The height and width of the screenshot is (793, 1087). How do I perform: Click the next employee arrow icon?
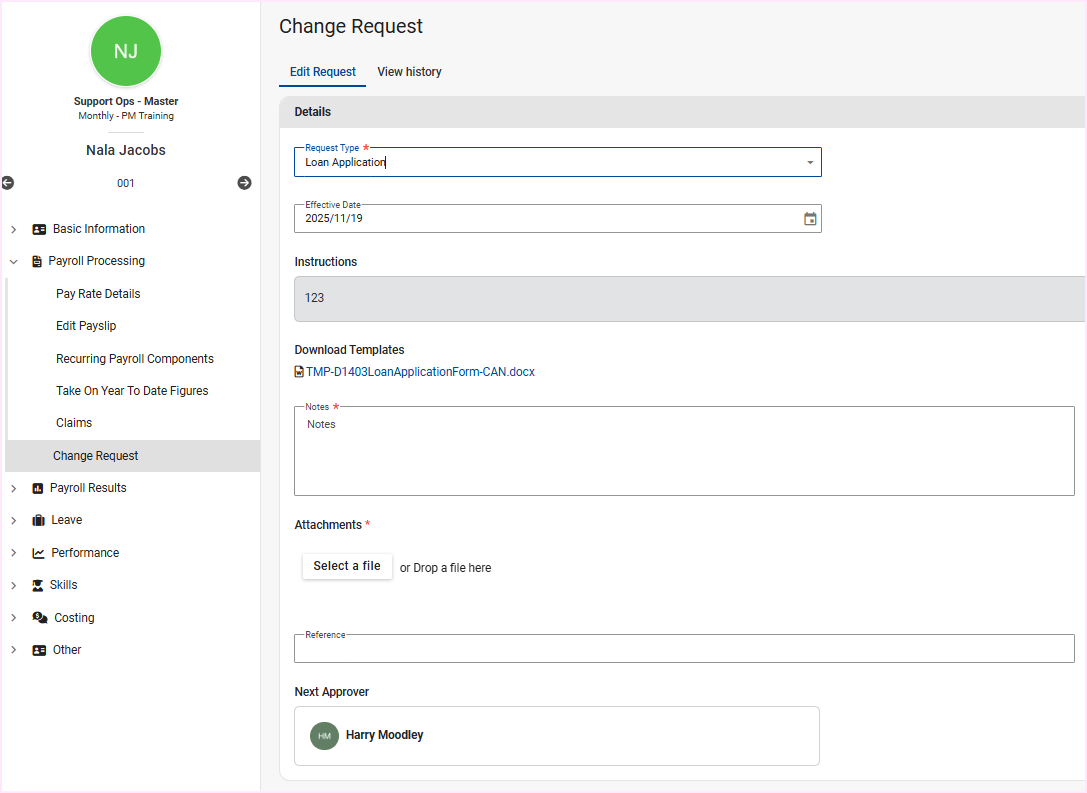click(x=244, y=183)
